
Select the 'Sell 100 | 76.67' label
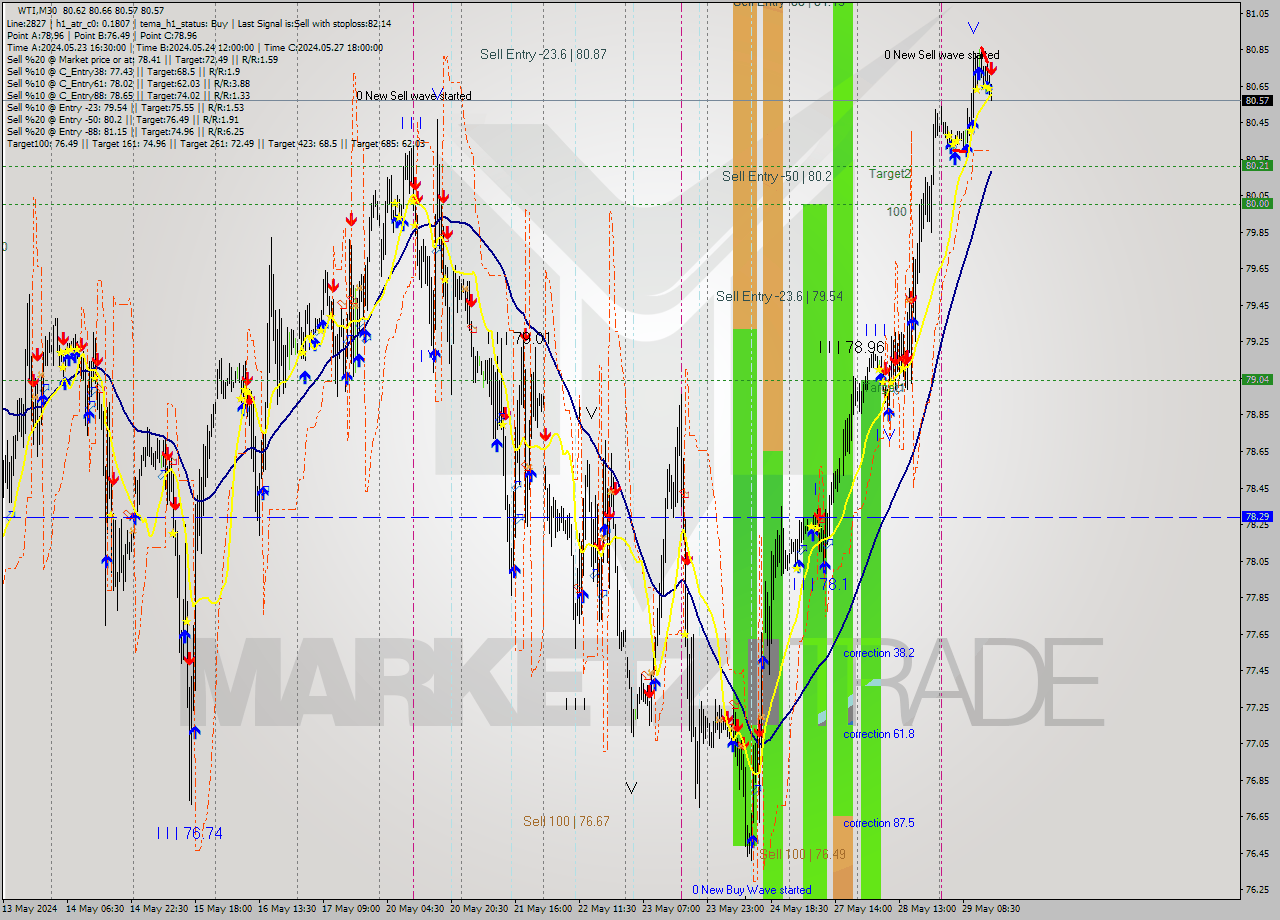[566, 821]
